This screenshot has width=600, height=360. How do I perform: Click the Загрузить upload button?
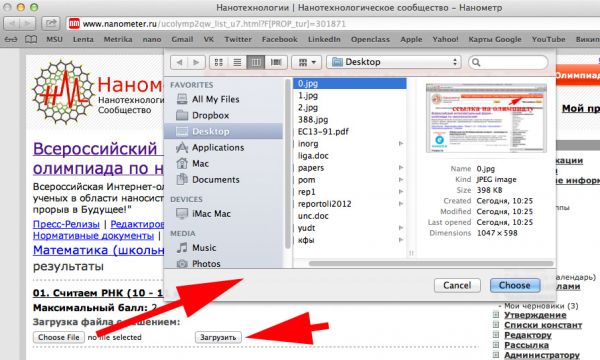click(218, 337)
